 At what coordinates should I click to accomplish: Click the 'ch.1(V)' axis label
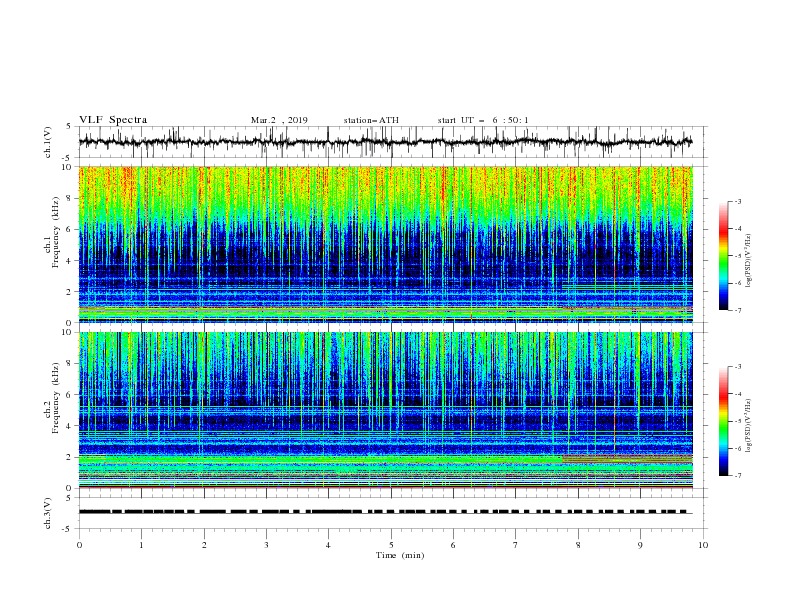click(48, 142)
